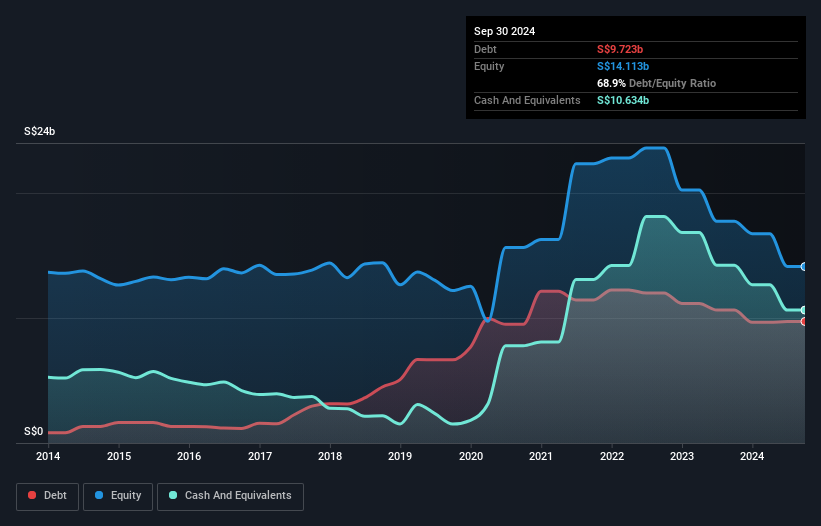Click Cash And Equivalents label in tooltip

point(527,100)
